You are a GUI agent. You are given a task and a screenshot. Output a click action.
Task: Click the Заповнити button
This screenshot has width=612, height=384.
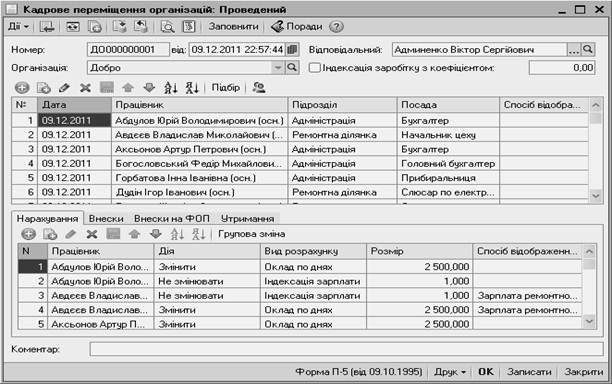(233, 27)
